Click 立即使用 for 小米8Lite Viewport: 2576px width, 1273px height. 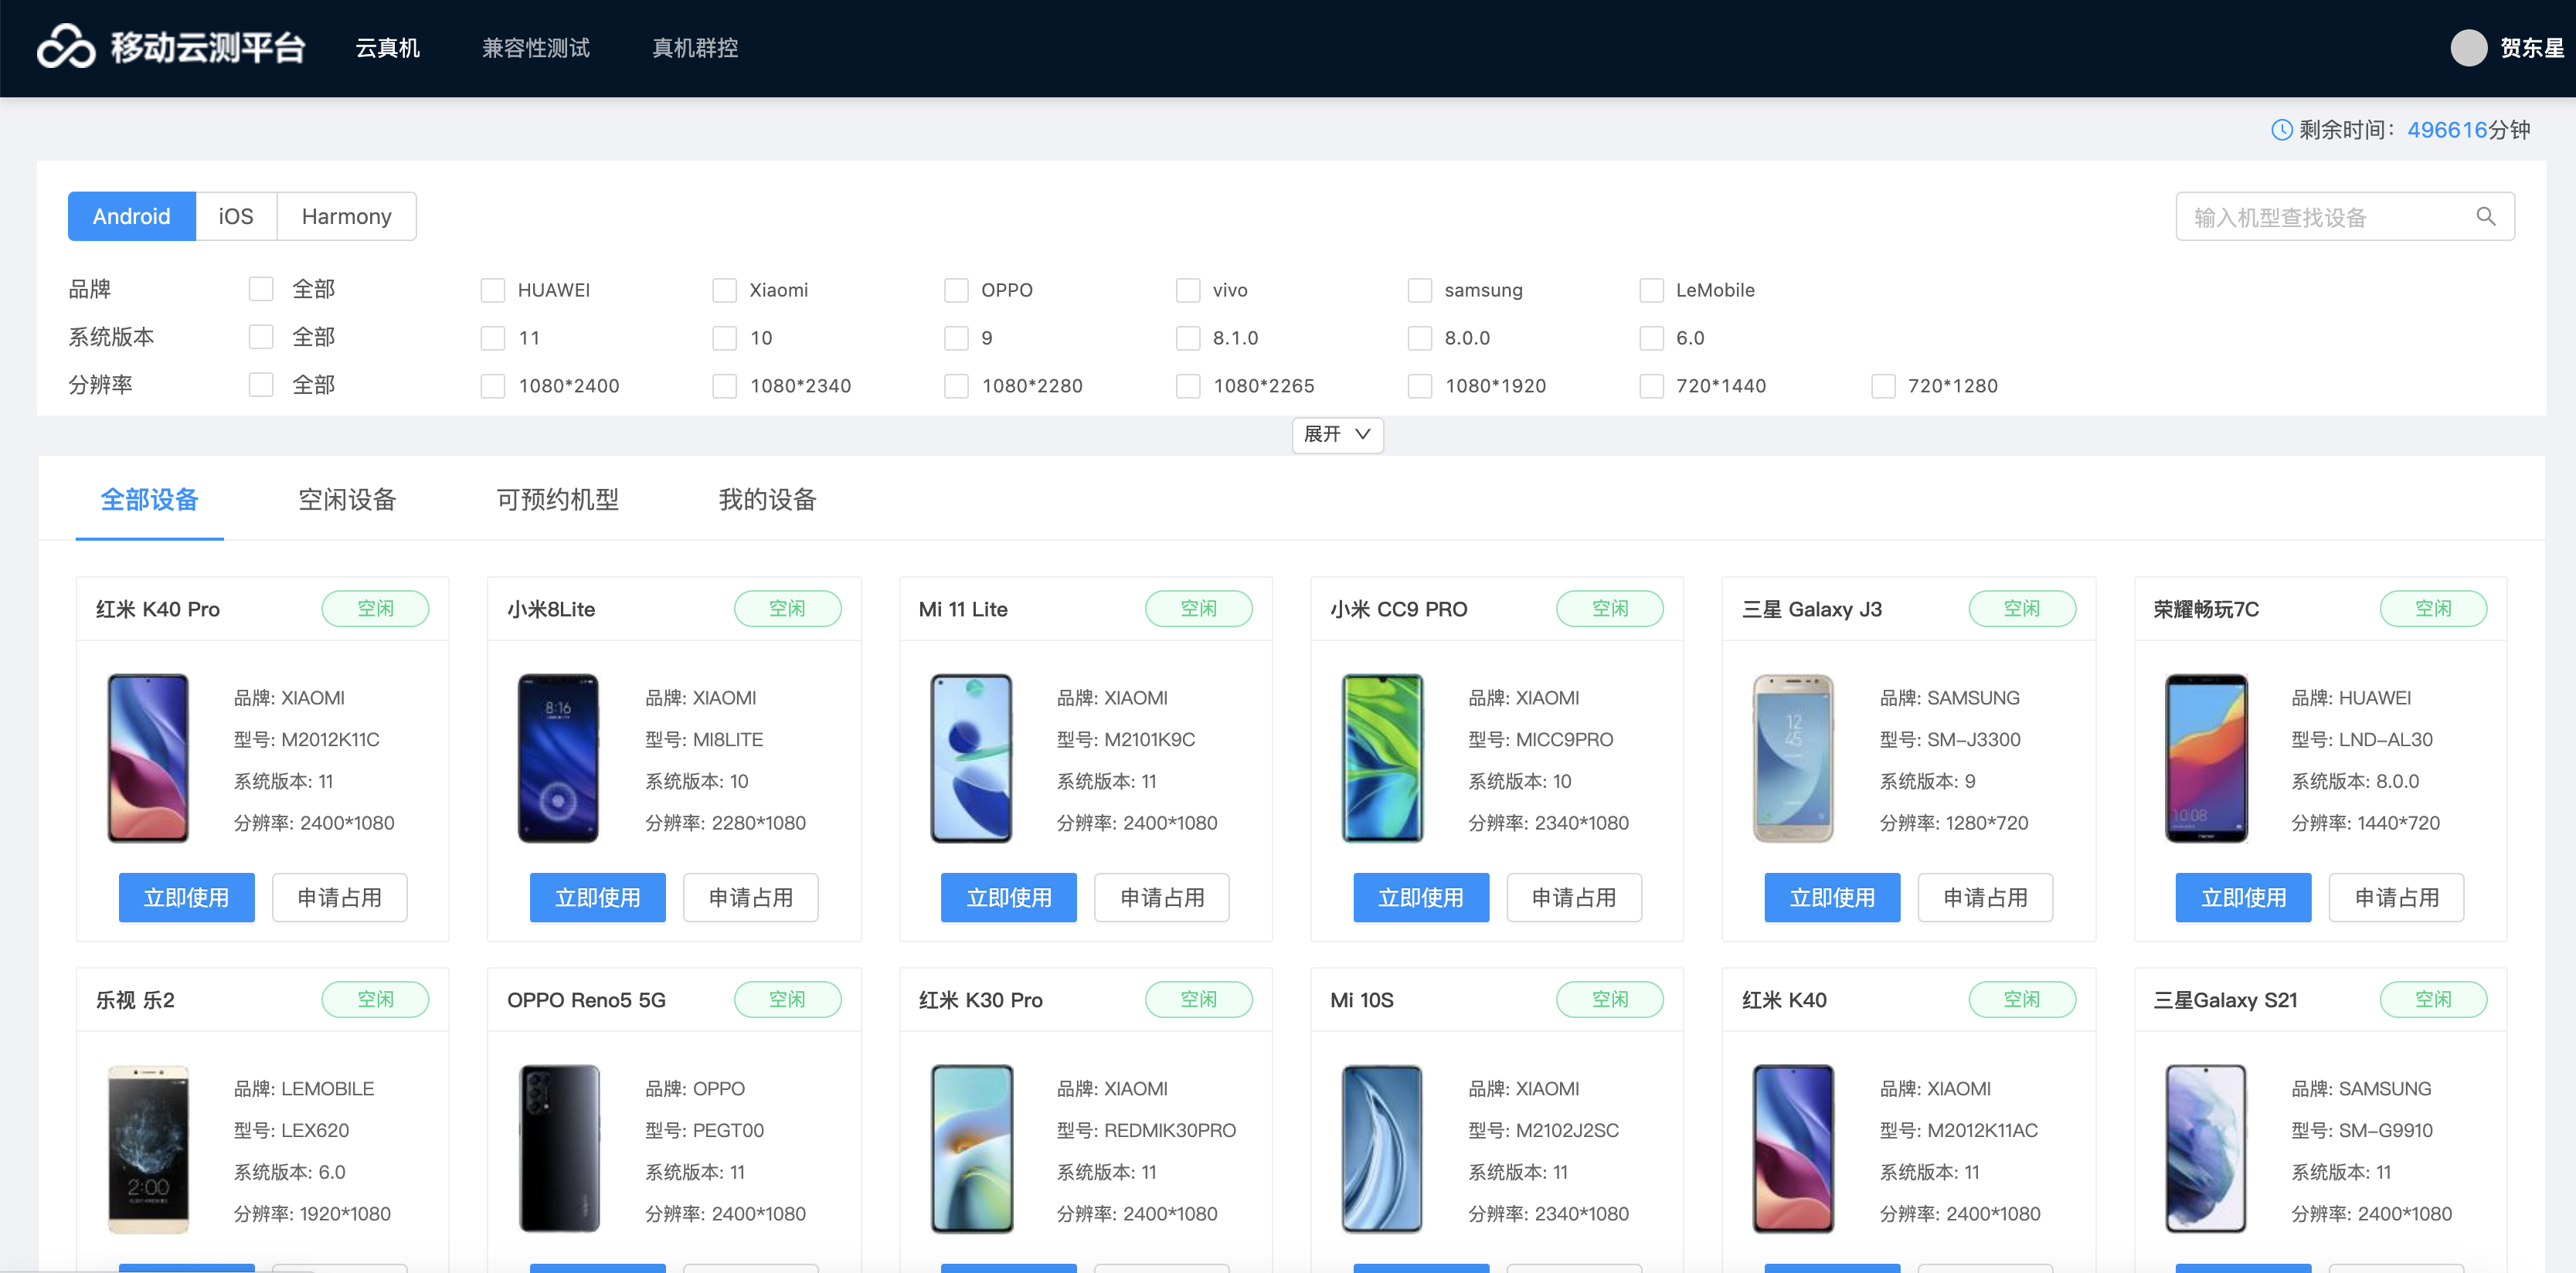(597, 897)
